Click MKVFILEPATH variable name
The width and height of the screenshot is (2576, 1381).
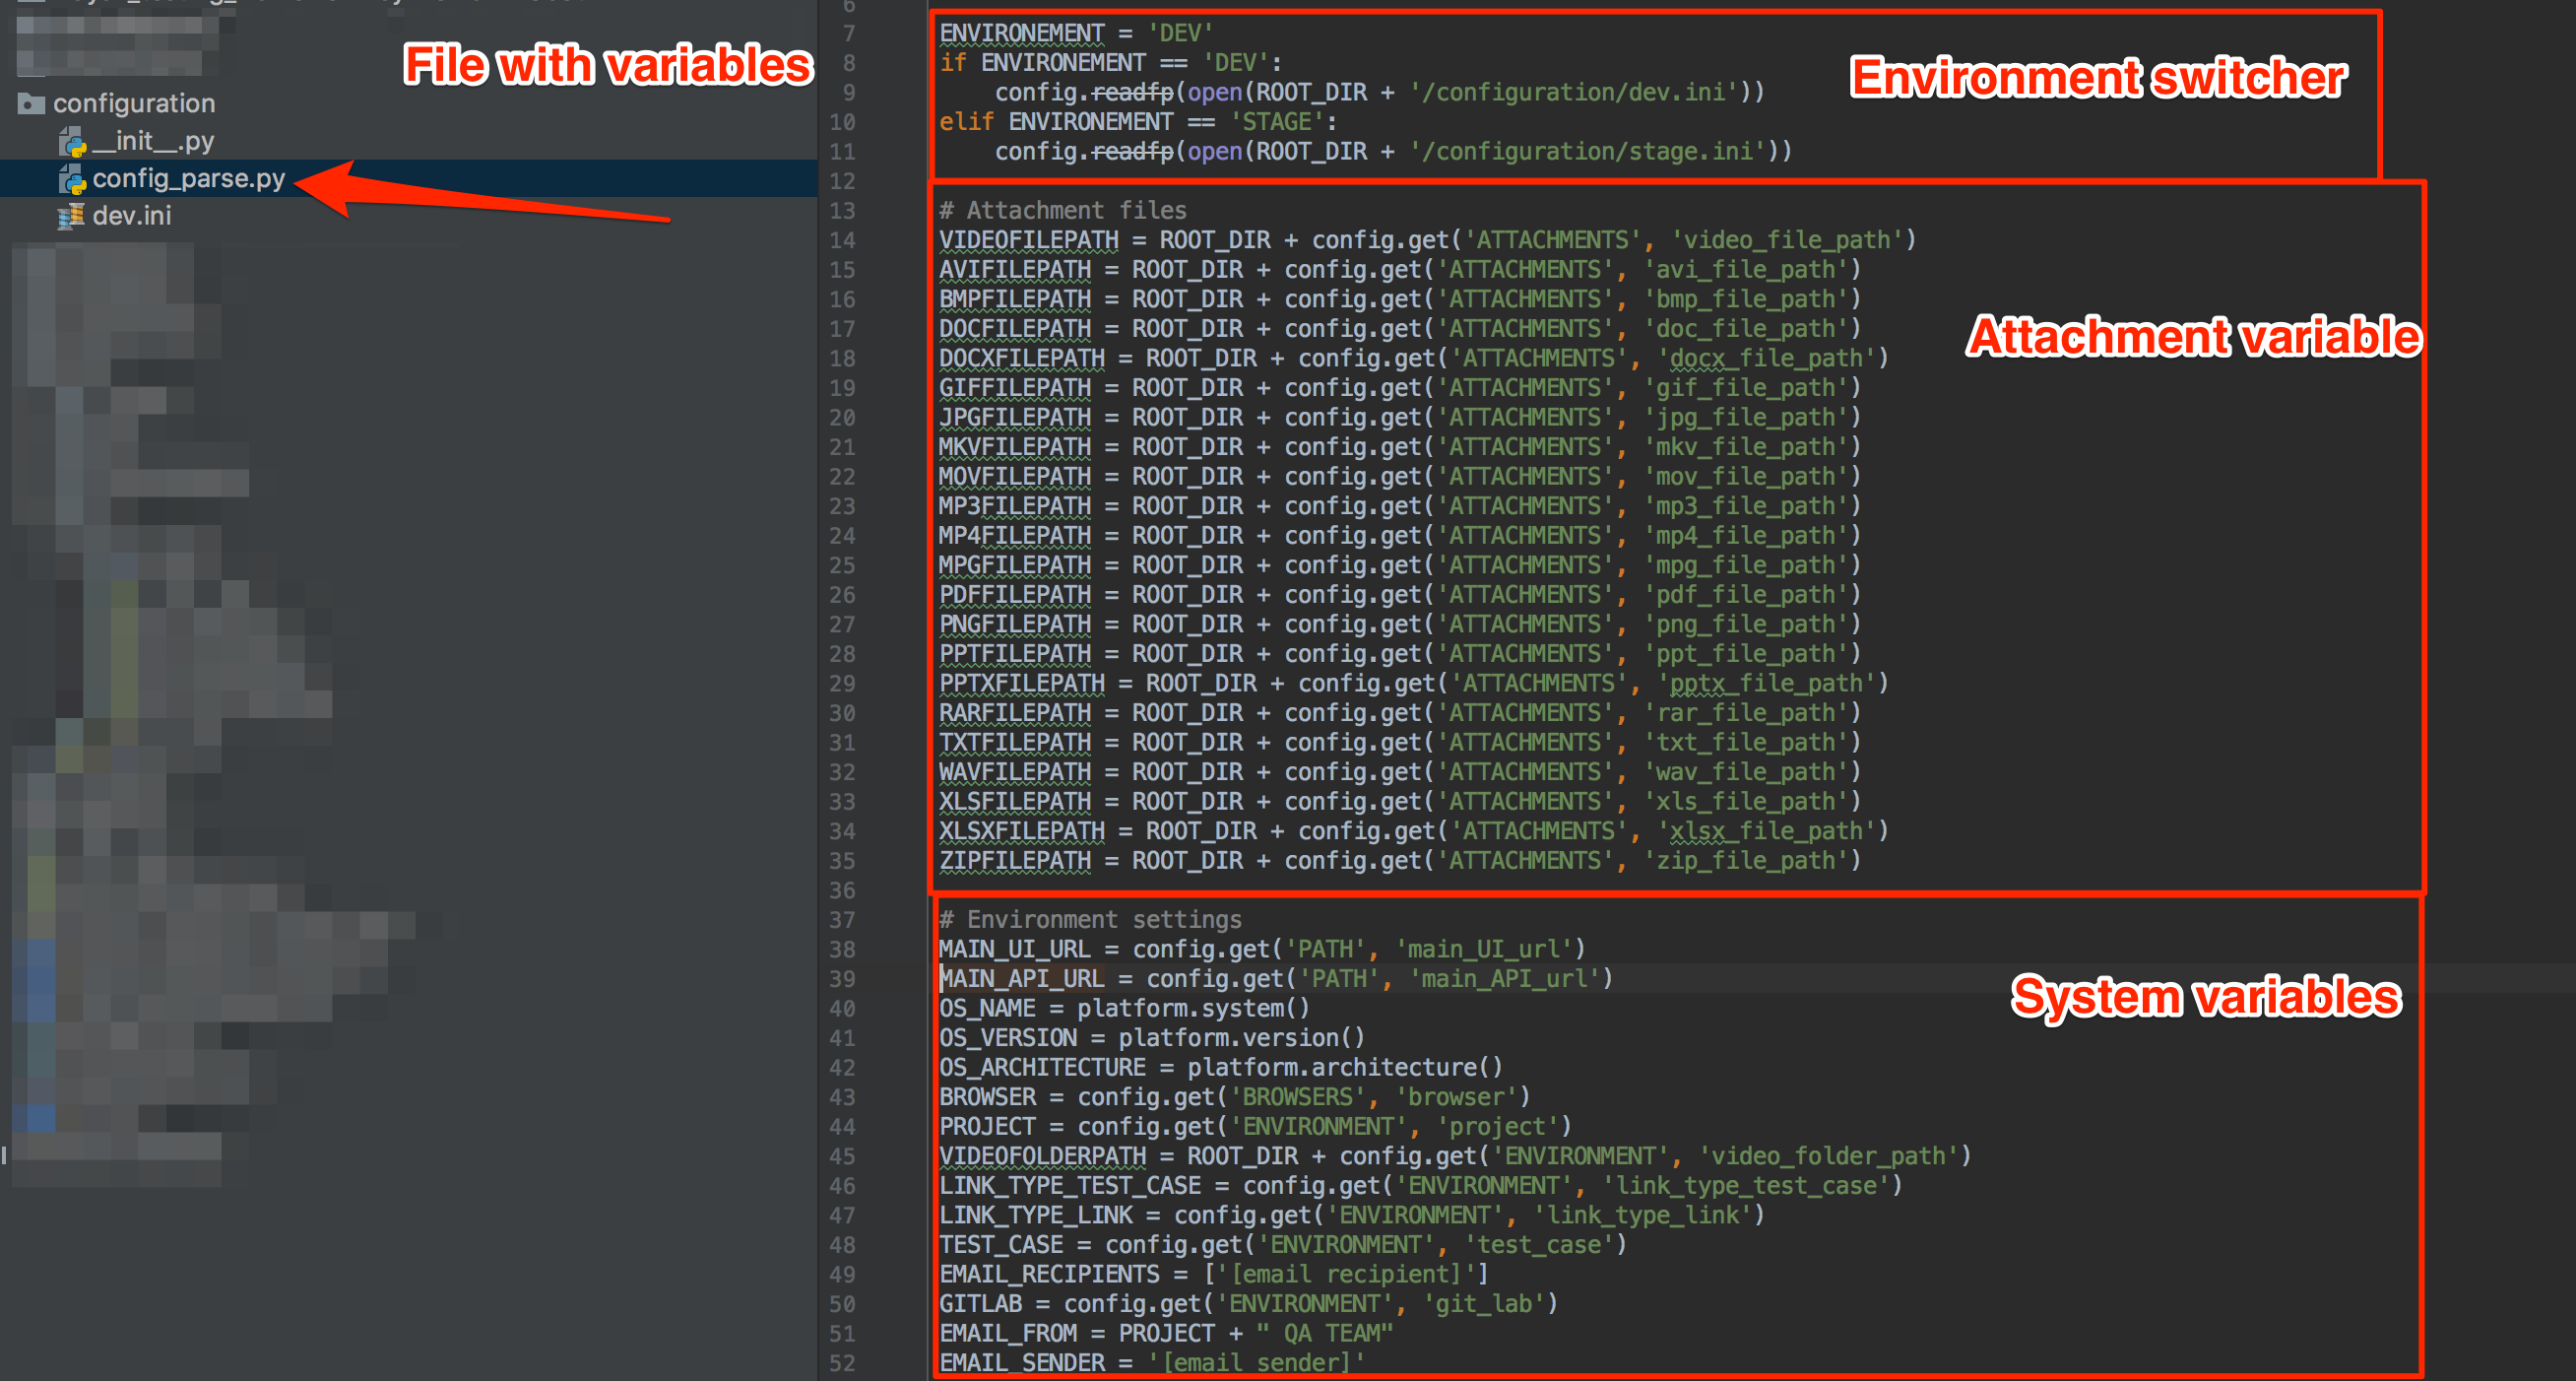[x=1015, y=447]
